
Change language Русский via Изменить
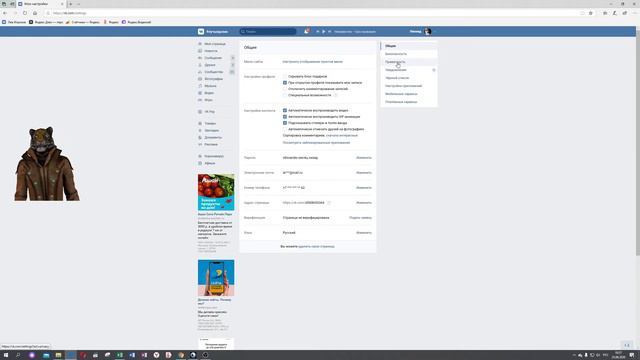pyautogui.click(x=364, y=233)
